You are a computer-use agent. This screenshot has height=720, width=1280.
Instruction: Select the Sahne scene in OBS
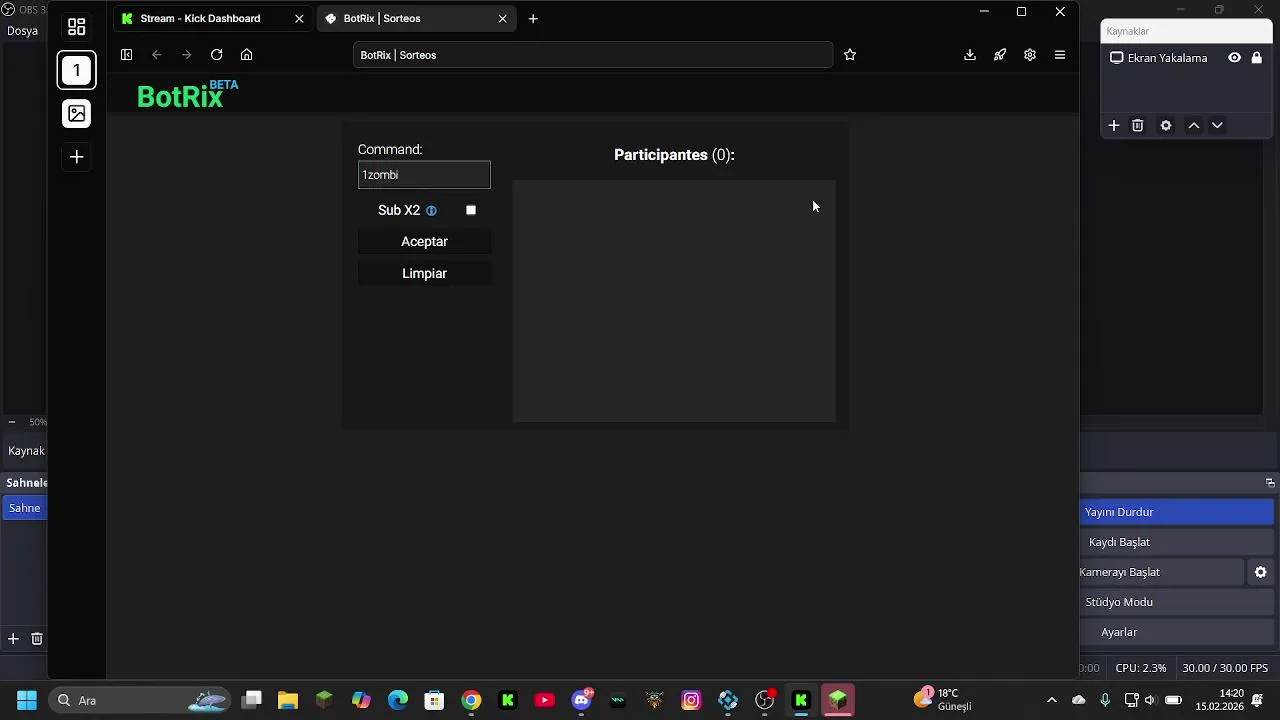pos(24,508)
